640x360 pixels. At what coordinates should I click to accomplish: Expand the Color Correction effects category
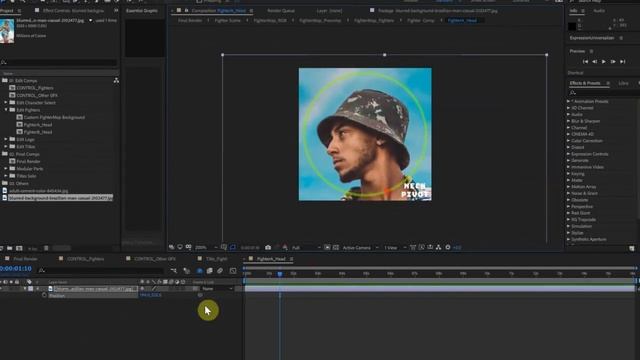click(569, 141)
